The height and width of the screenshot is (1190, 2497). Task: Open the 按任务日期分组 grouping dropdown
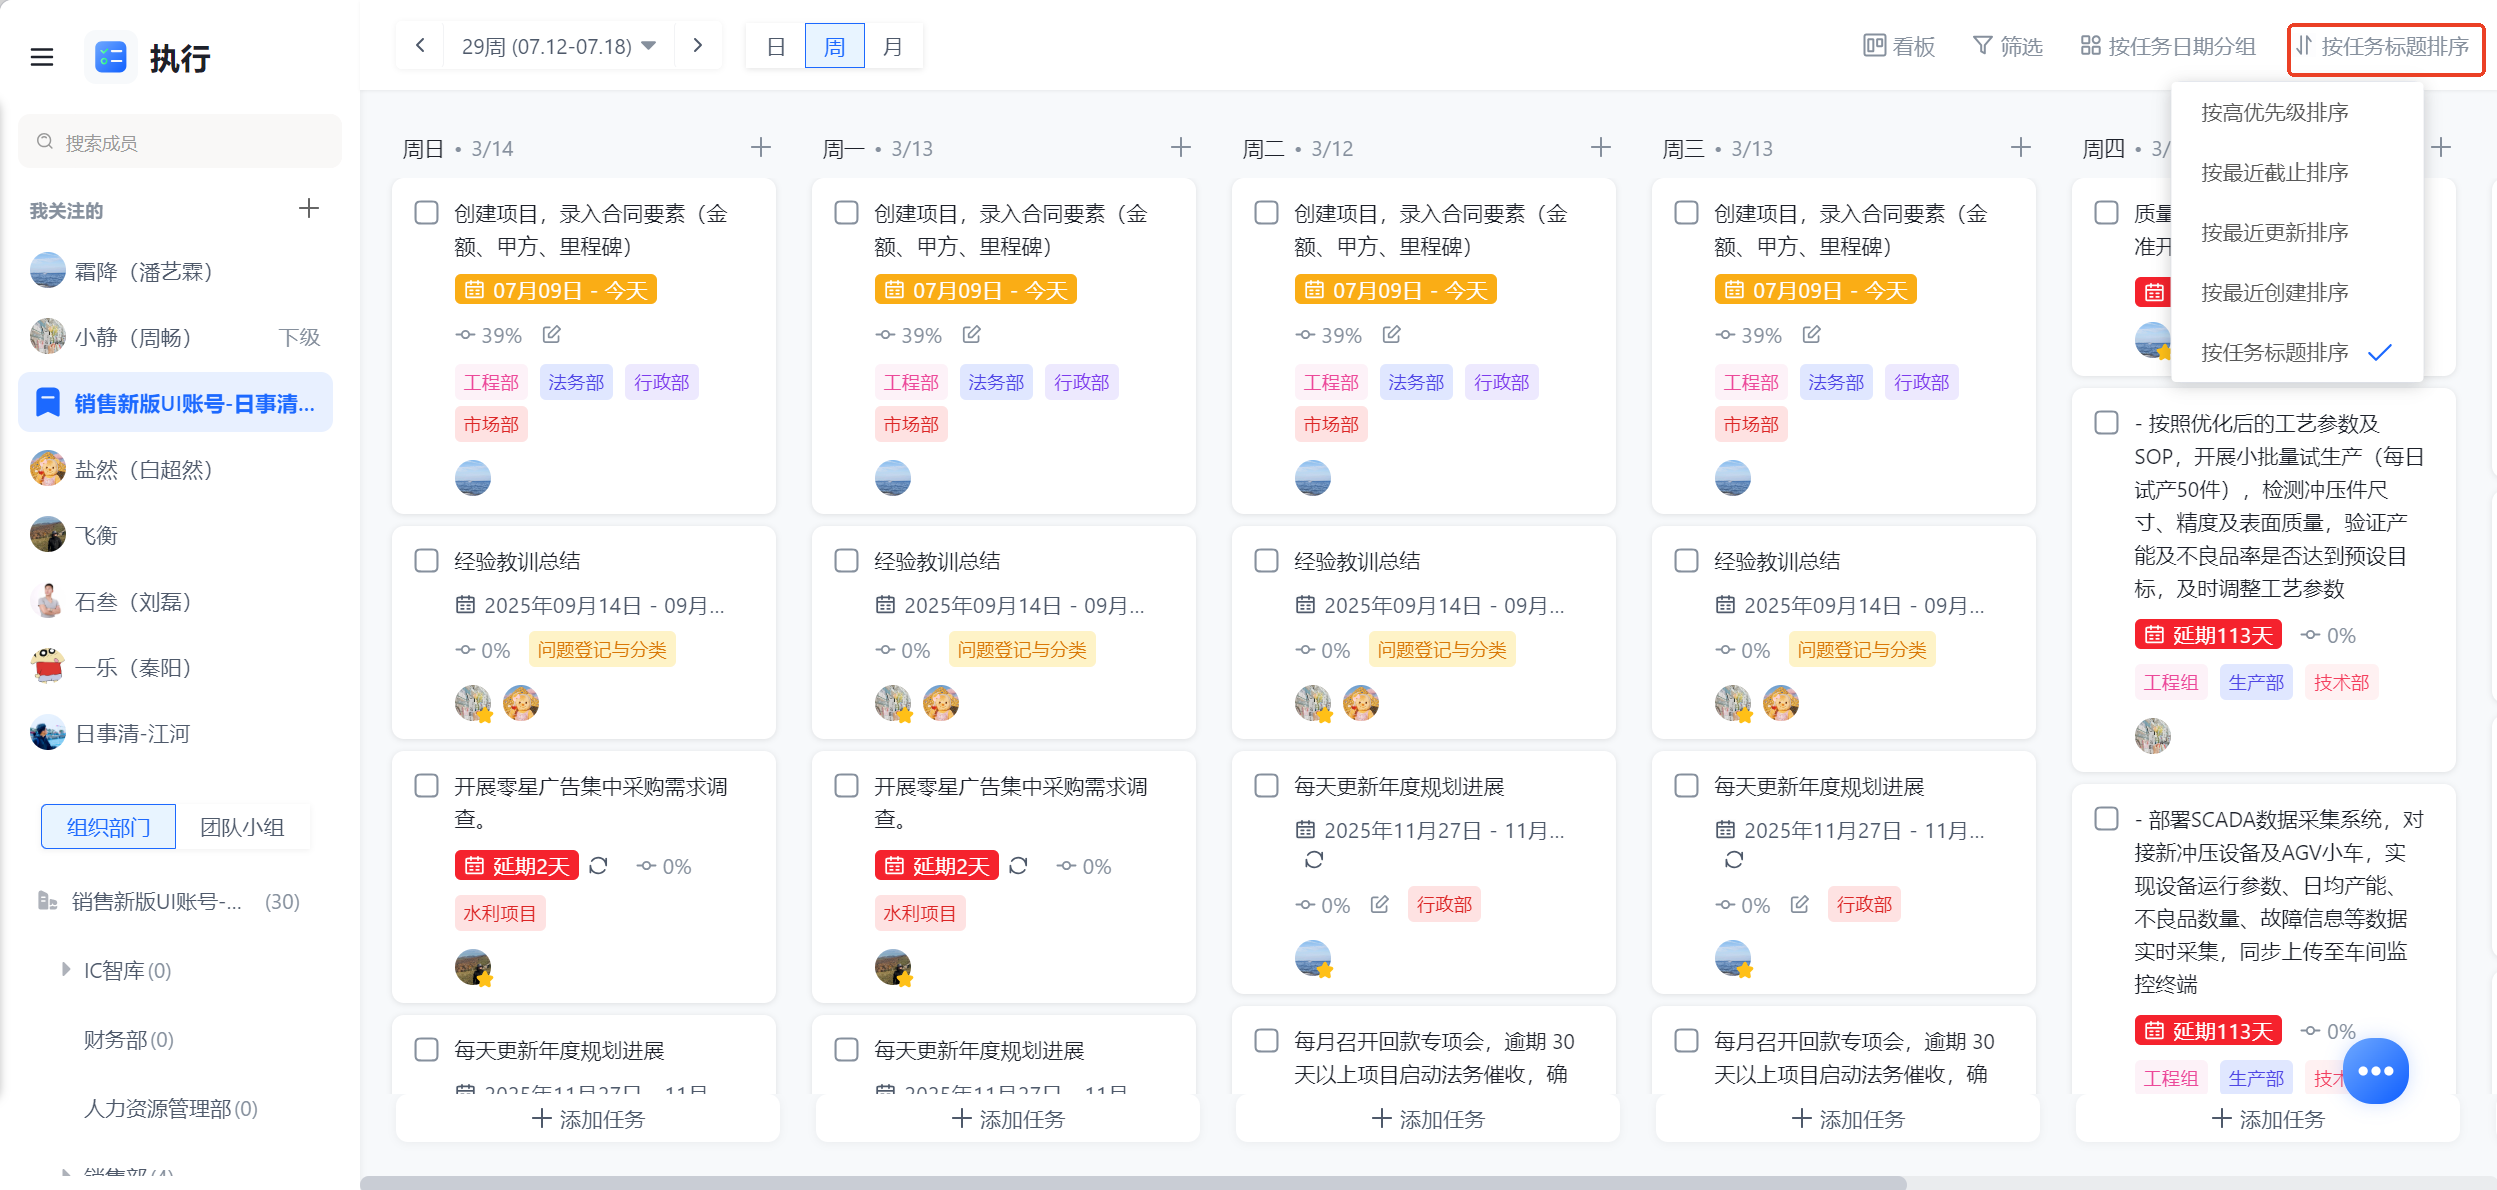tap(2168, 47)
